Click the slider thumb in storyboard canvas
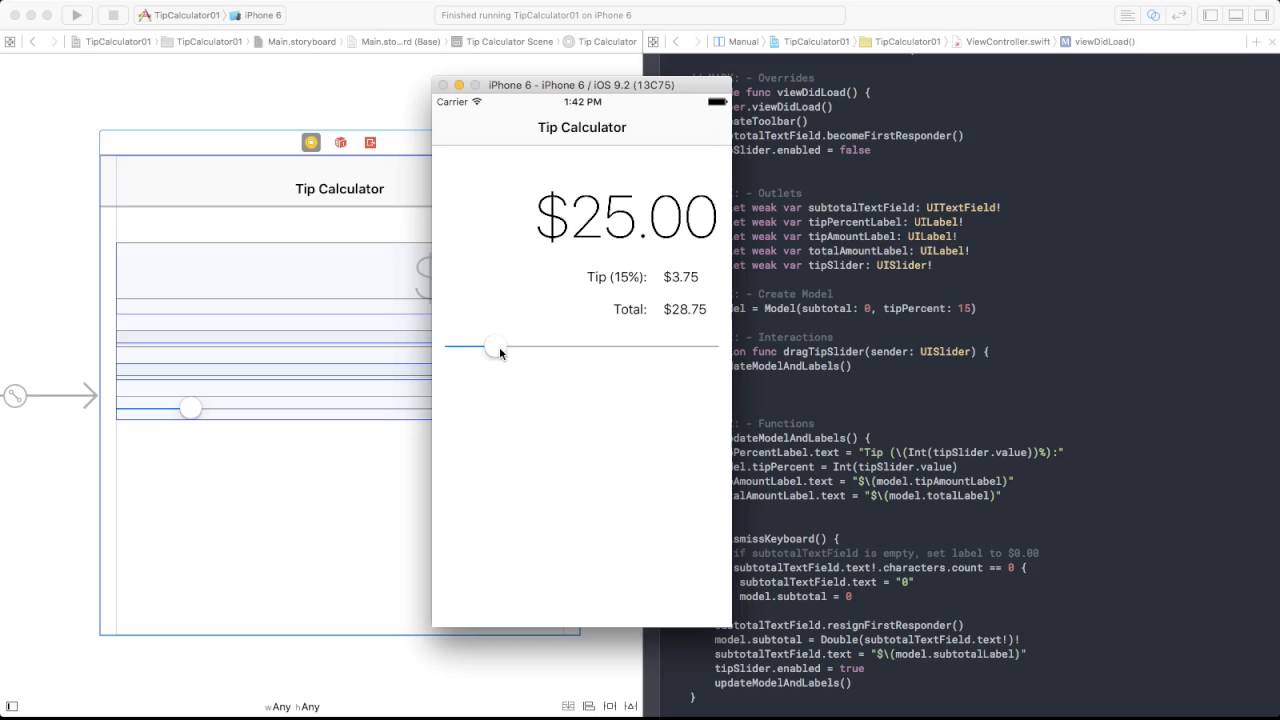 coord(190,408)
